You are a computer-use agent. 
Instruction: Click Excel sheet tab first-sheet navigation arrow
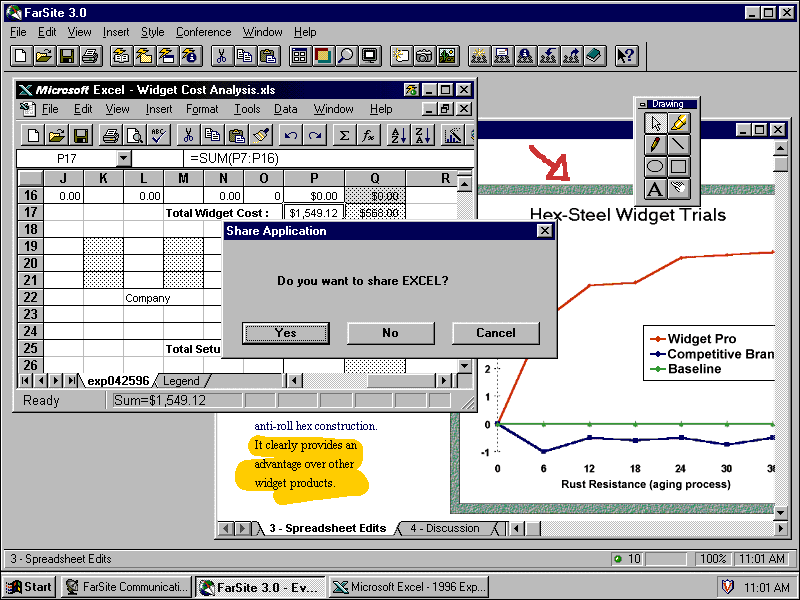click(x=24, y=381)
